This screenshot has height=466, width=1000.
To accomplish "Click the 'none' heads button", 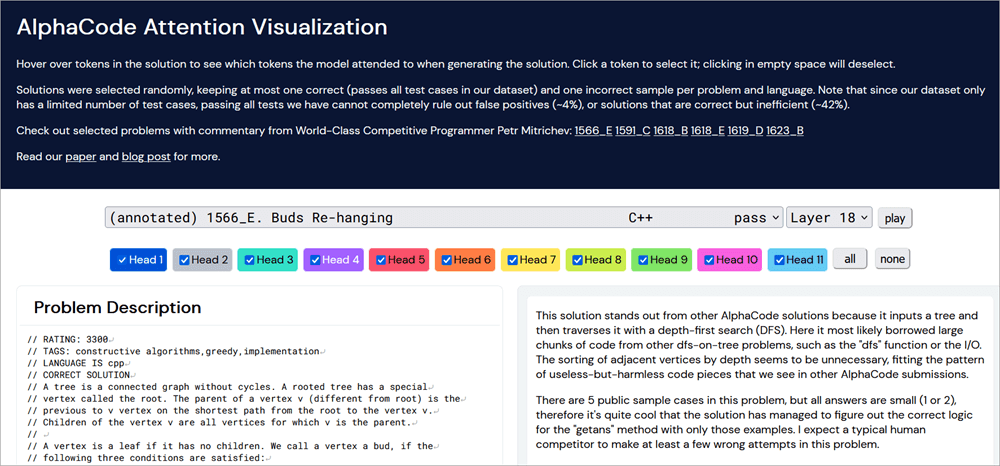I will click(892, 260).
